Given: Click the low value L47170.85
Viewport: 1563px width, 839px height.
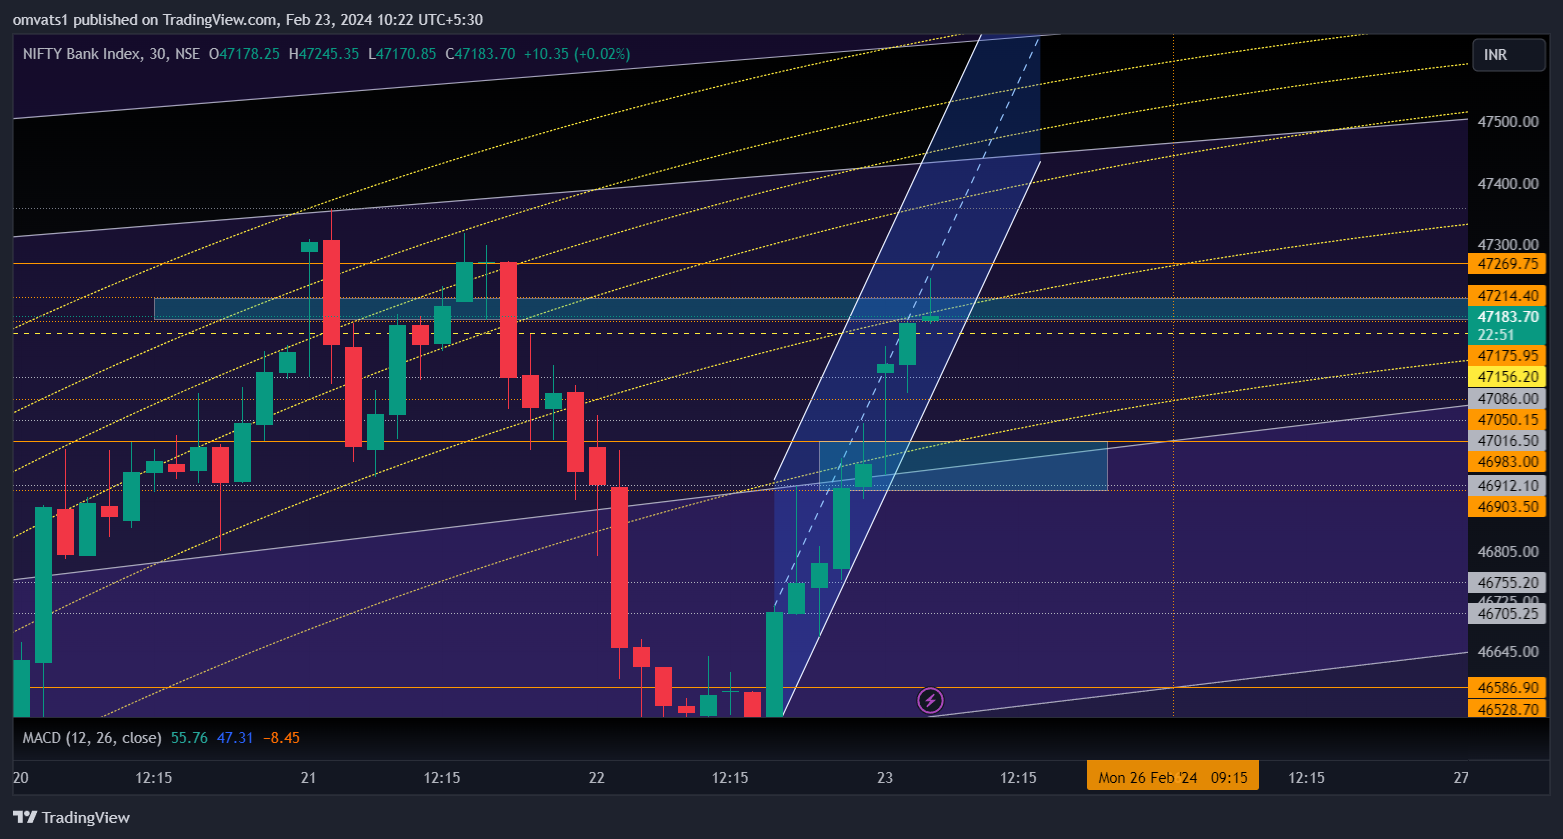Looking at the screenshot, I should 401,54.
